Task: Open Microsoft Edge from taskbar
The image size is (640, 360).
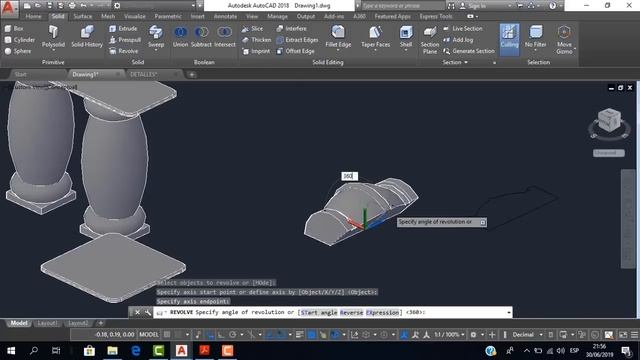Action: pyautogui.click(x=136, y=351)
